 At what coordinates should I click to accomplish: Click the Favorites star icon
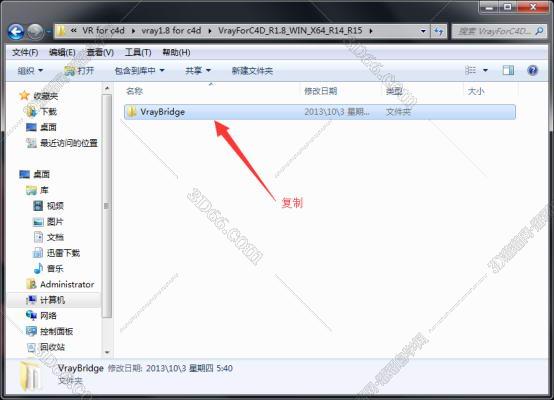point(24,95)
